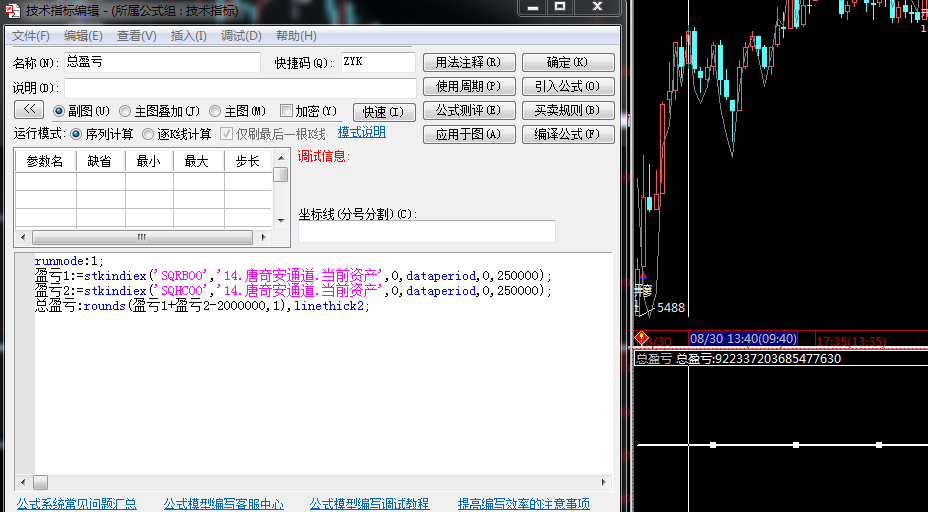Click parameter table scroll up arrow
The width and height of the screenshot is (928, 512).
tap(281, 158)
